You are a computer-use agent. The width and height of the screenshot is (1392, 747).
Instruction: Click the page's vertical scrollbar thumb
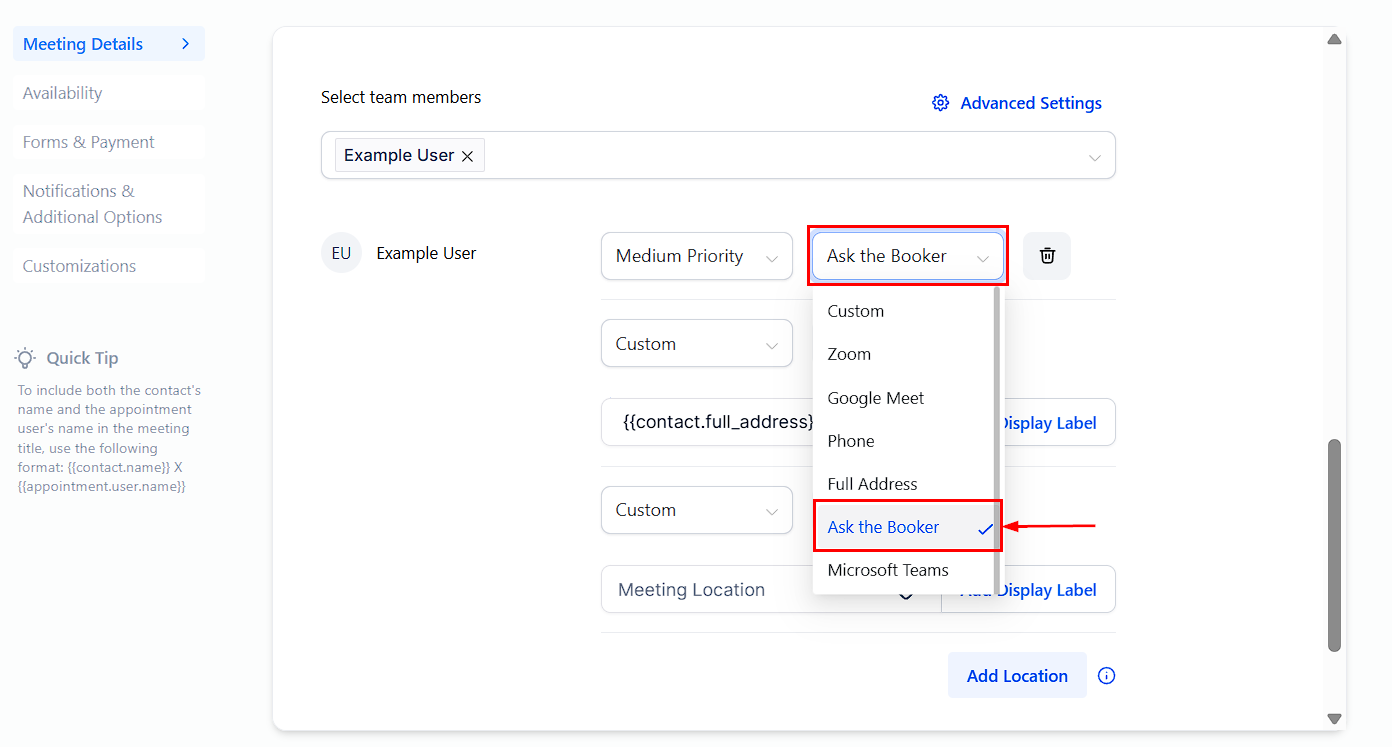click(1334, 545)
